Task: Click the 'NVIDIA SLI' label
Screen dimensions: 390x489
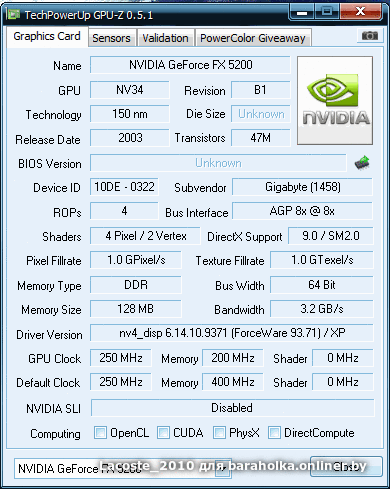Action: 53,408
